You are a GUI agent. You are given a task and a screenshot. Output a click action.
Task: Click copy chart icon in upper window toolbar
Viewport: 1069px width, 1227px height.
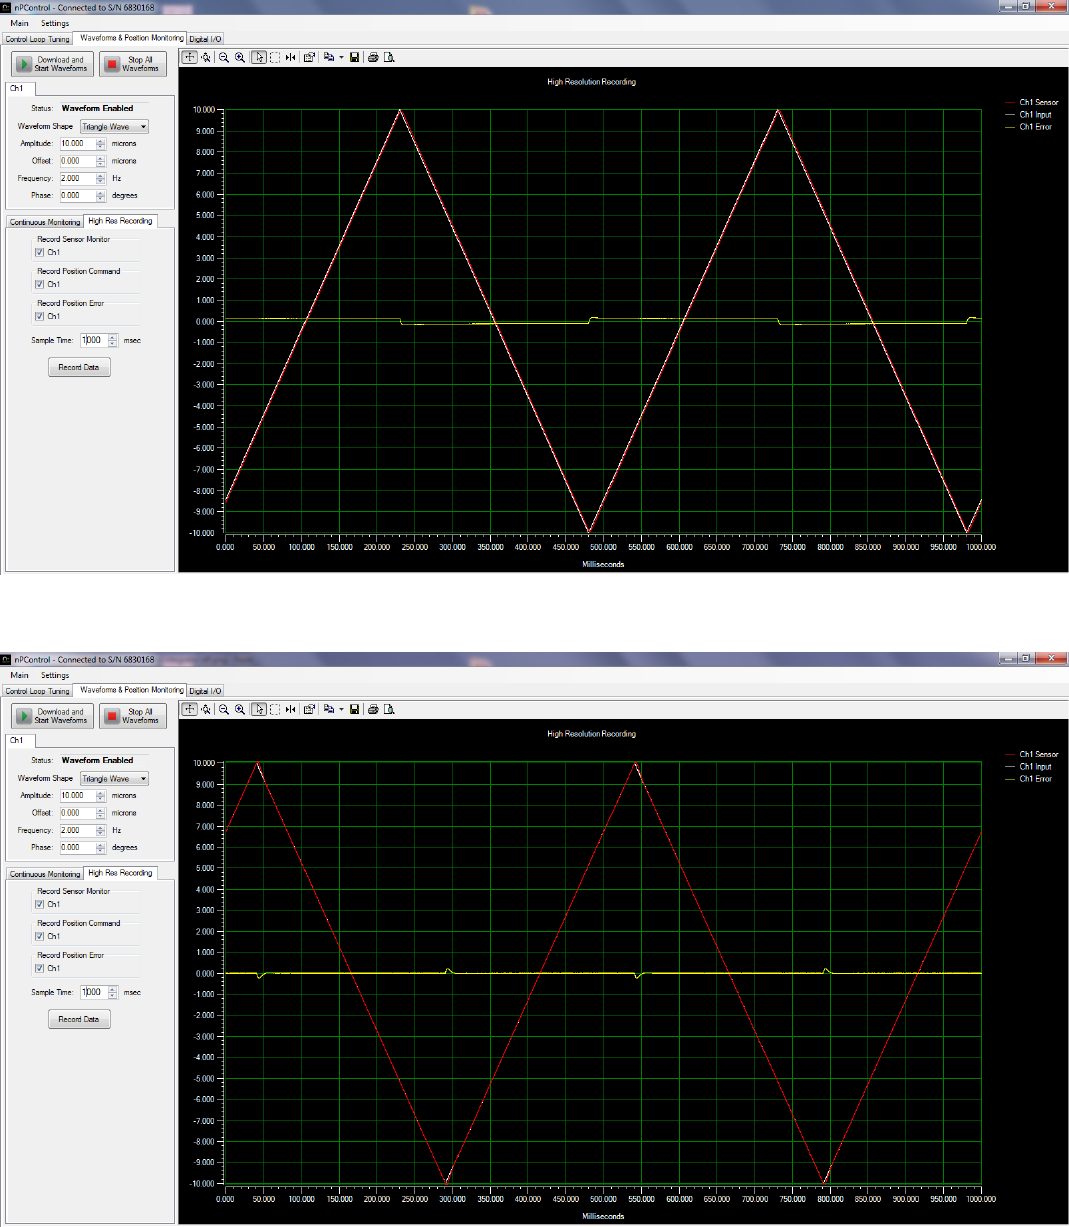(329, 57)
